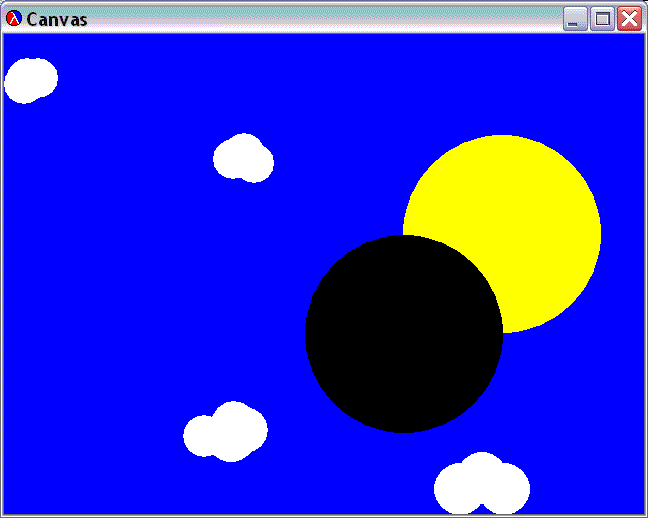Pick the cloud below-left of the black circle
Screen dimensions: 648x518
tap(226, 432)
